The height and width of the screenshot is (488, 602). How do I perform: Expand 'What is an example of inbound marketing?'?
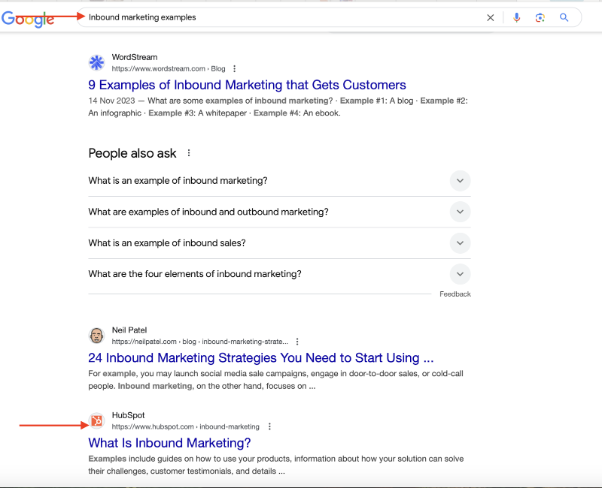click(x=279, y=180)
